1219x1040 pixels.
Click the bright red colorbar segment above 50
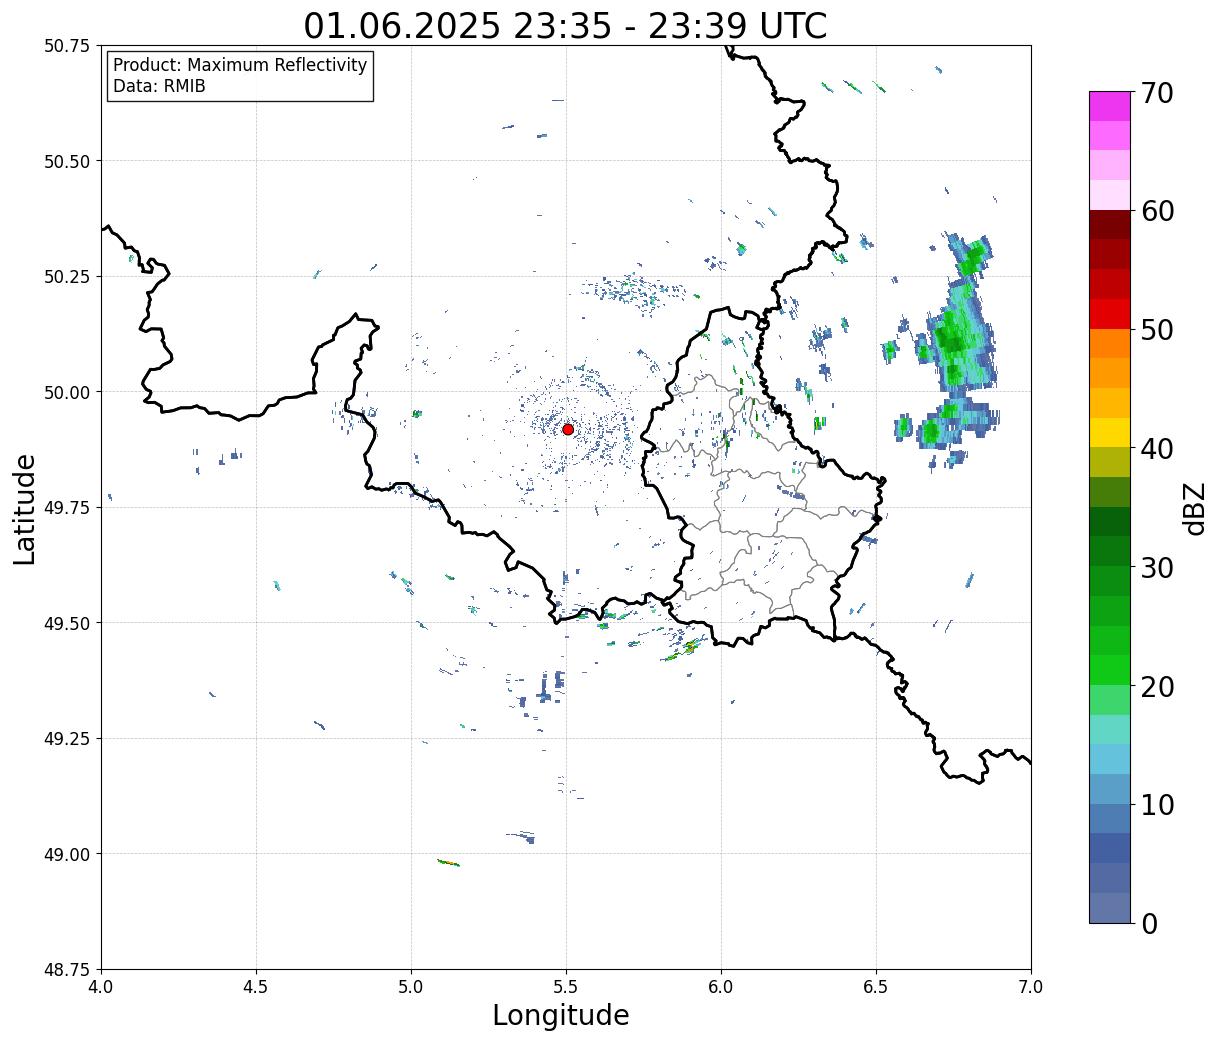point(1110,314)
